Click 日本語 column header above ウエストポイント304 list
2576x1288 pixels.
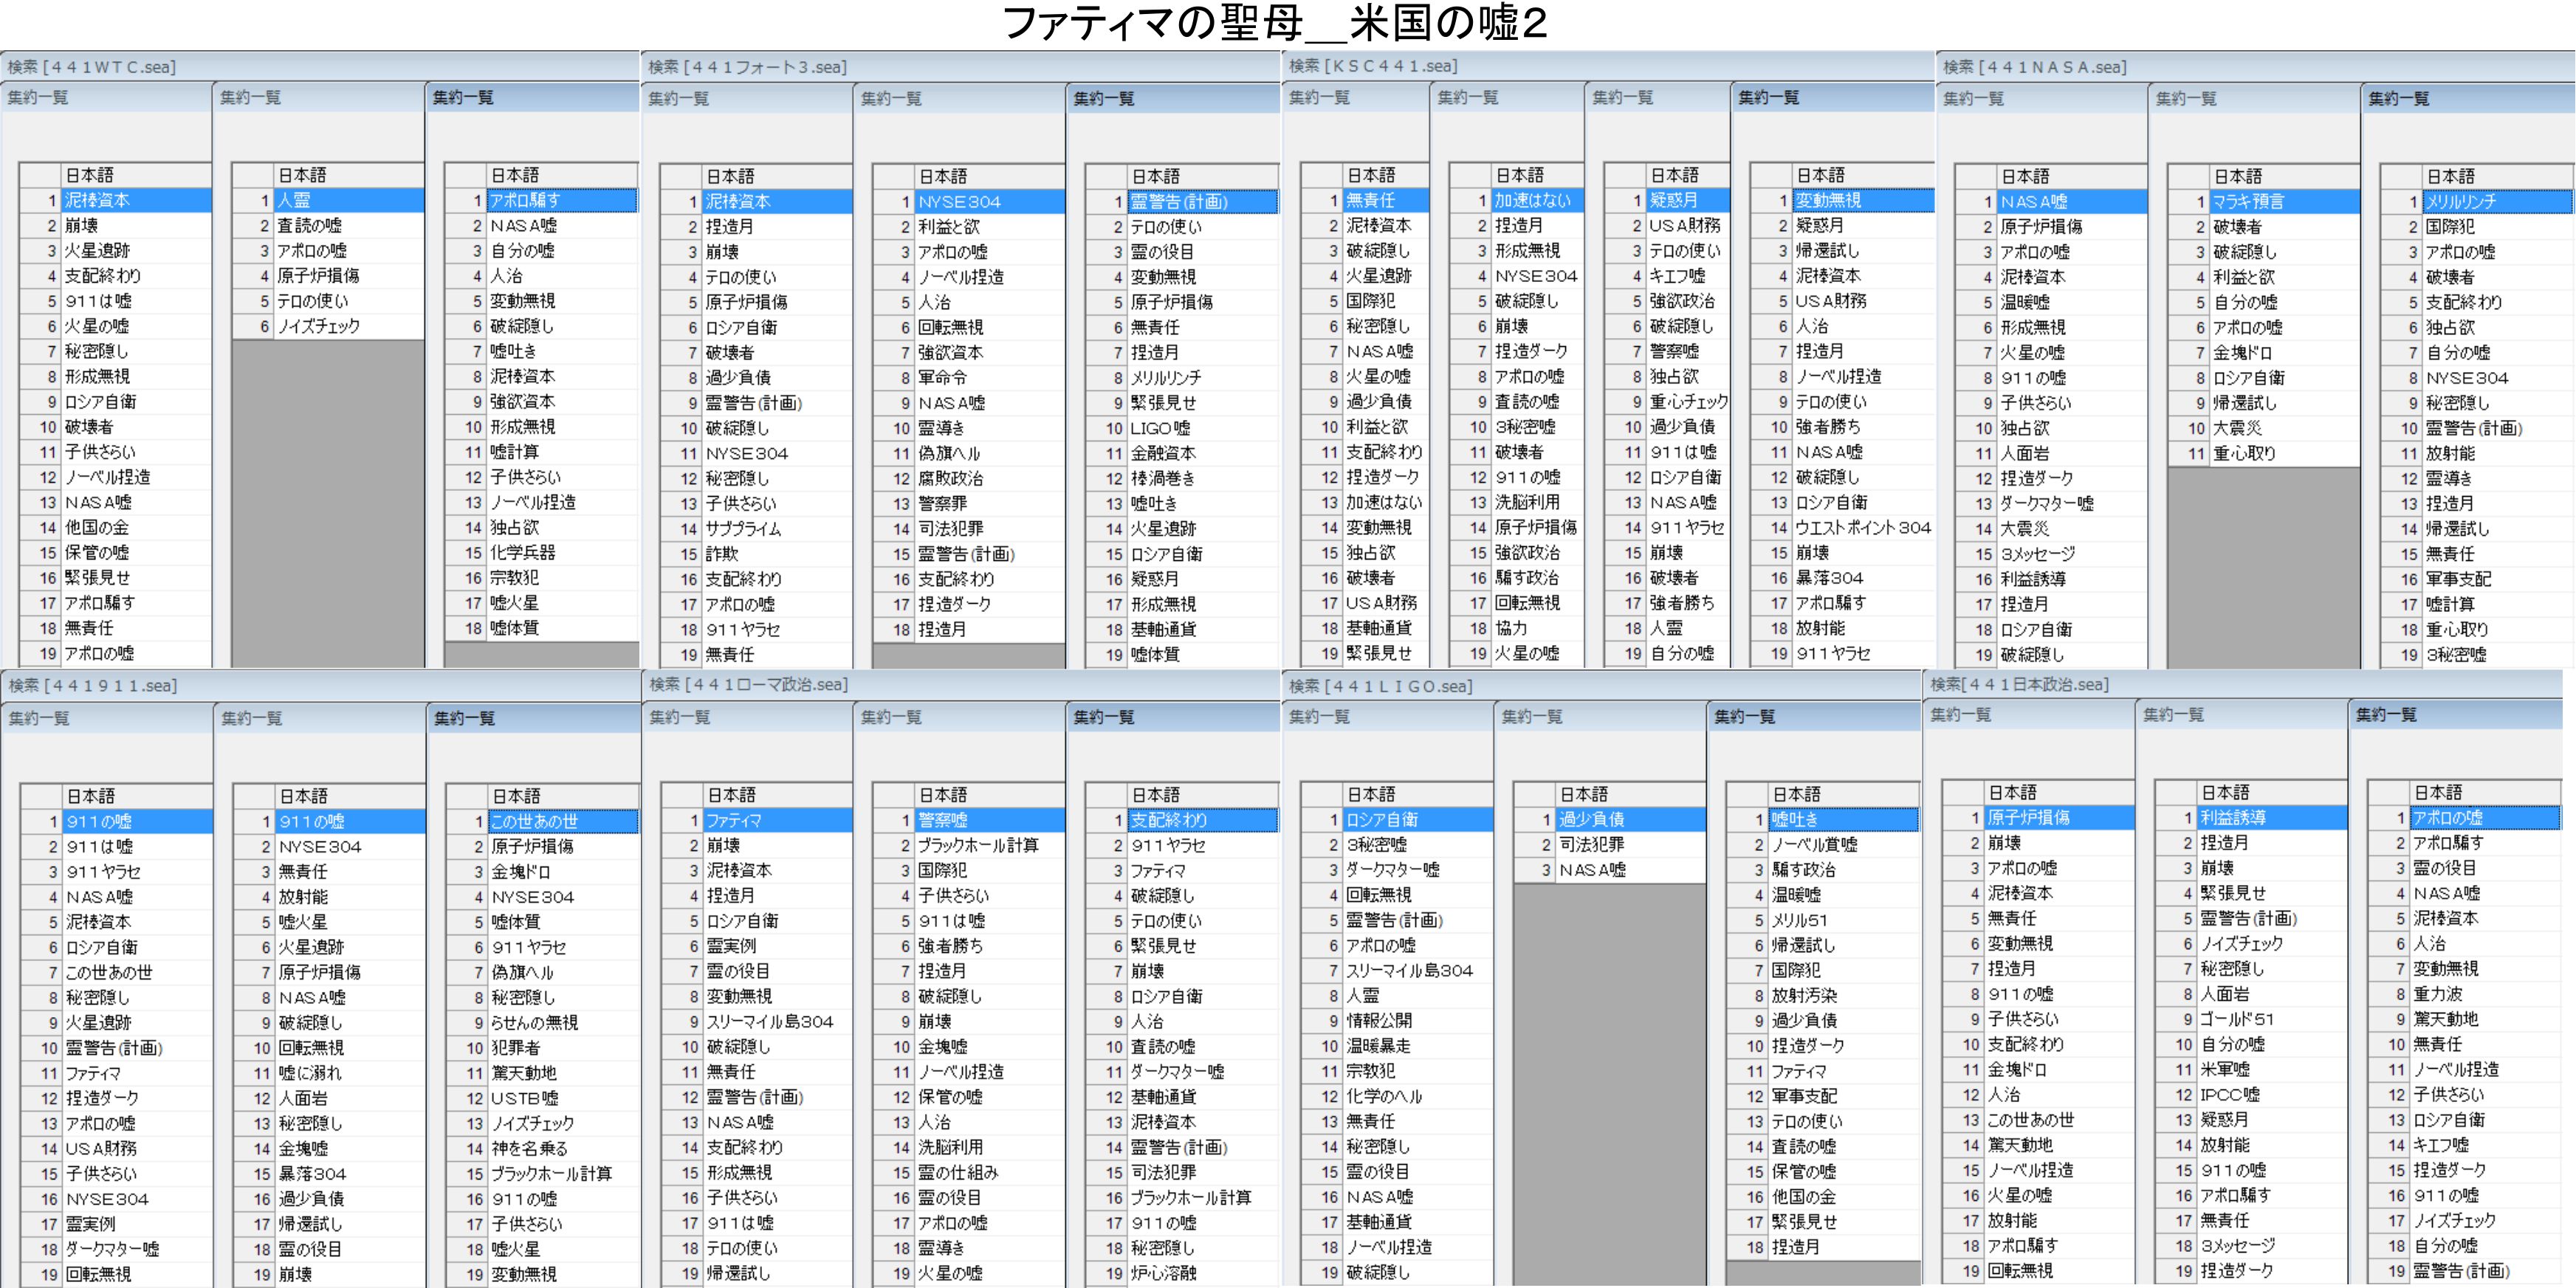[1820, 175]
